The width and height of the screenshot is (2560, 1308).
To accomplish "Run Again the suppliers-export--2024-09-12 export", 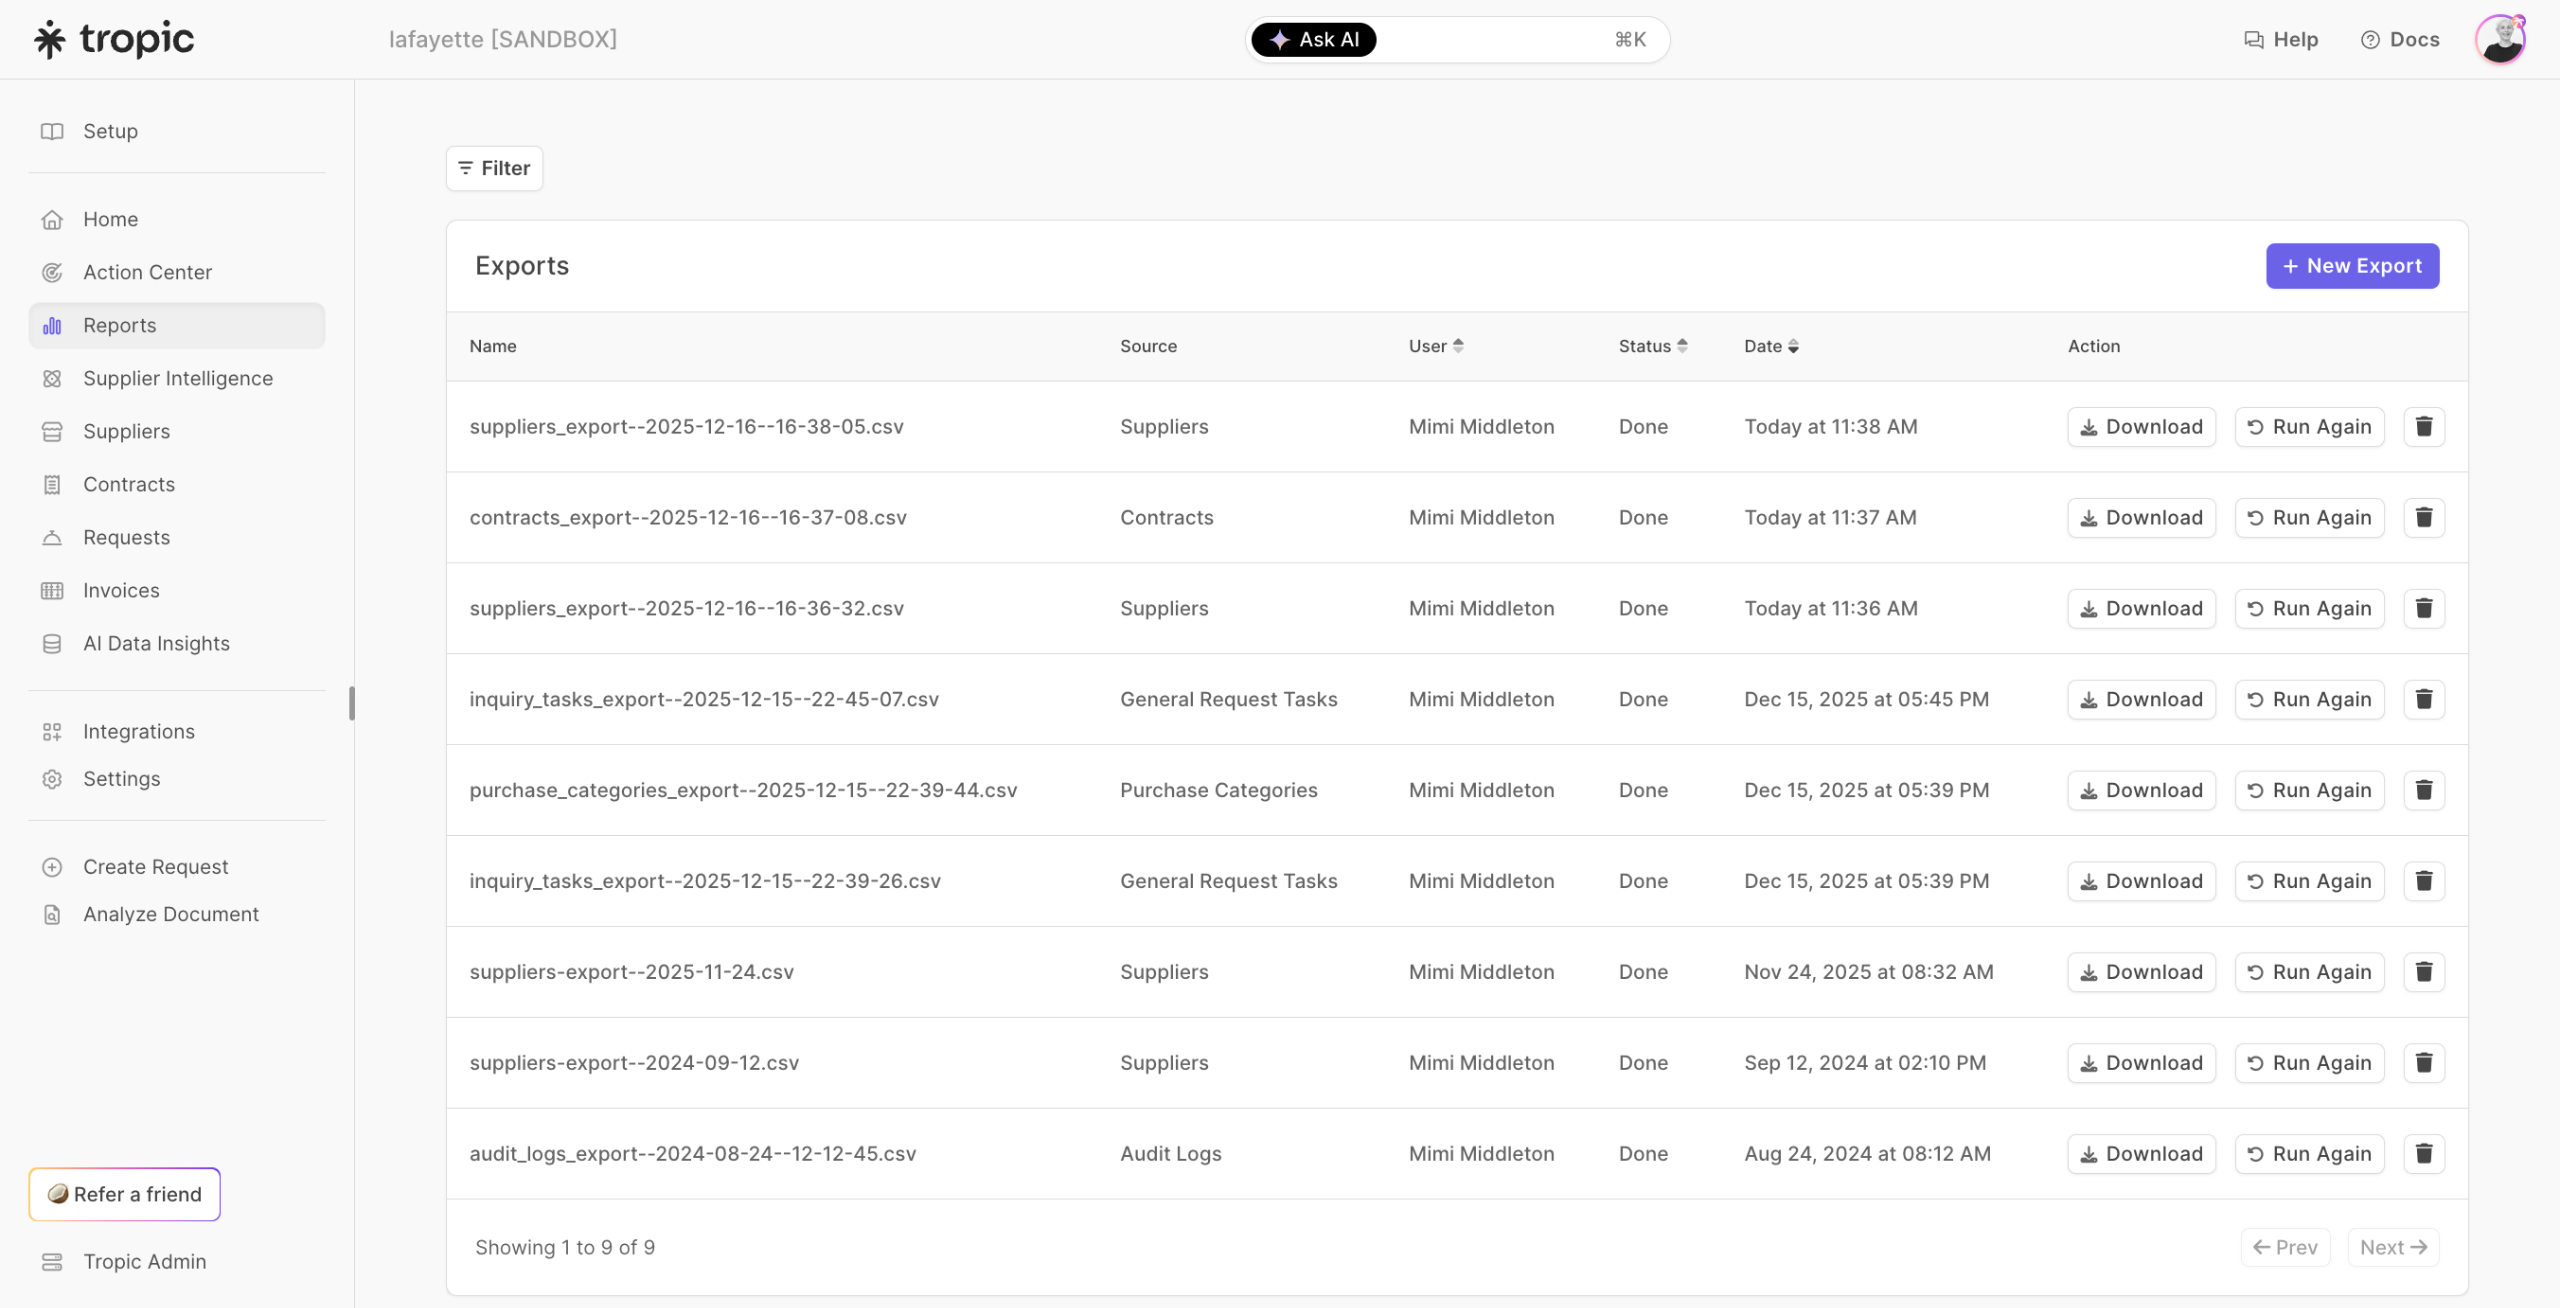I will click(x=2308, y=1062).
